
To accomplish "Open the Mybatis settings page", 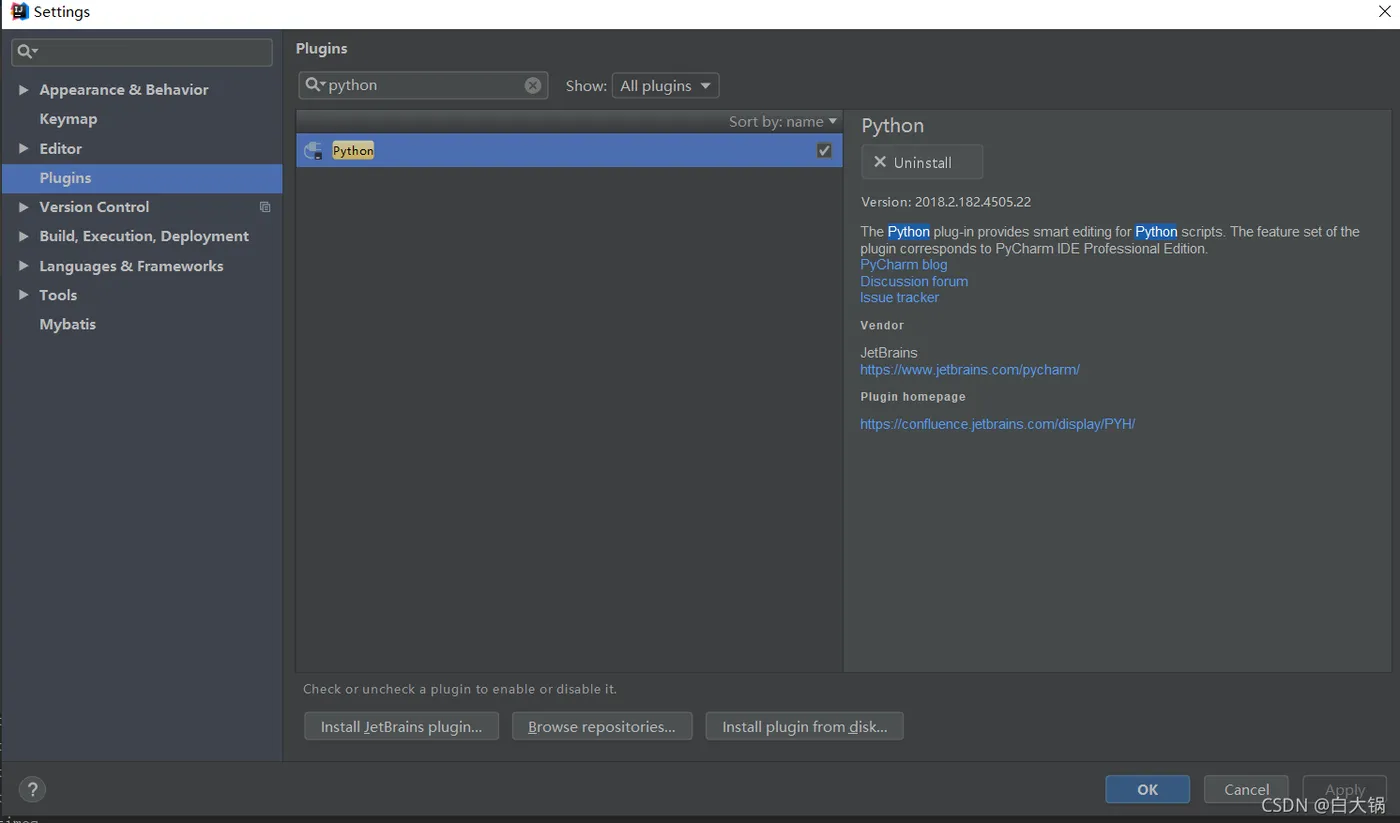I will 68,325.
